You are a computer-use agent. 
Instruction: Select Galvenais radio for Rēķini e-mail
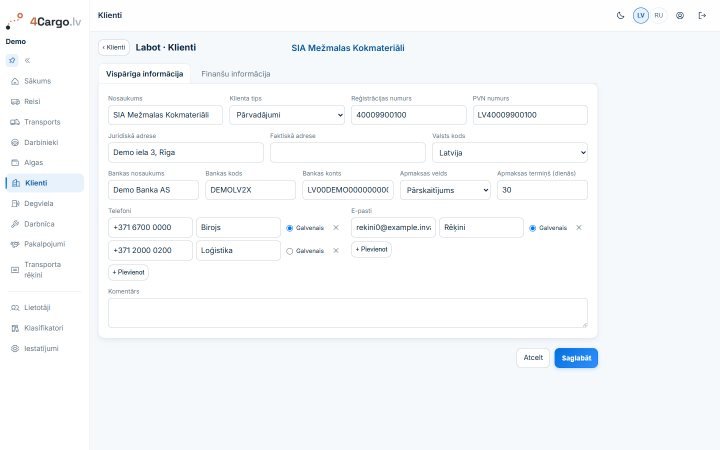(533, 228)
